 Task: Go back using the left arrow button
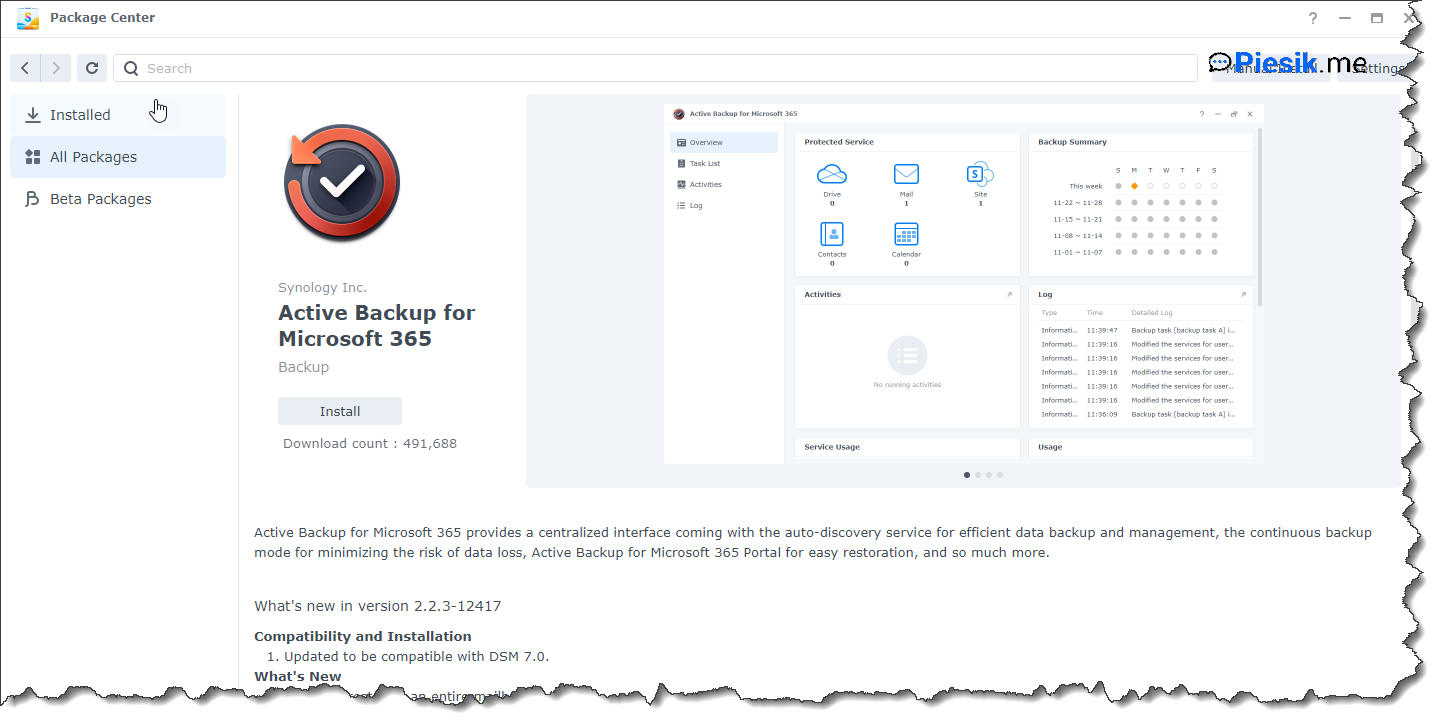point(25,68)
